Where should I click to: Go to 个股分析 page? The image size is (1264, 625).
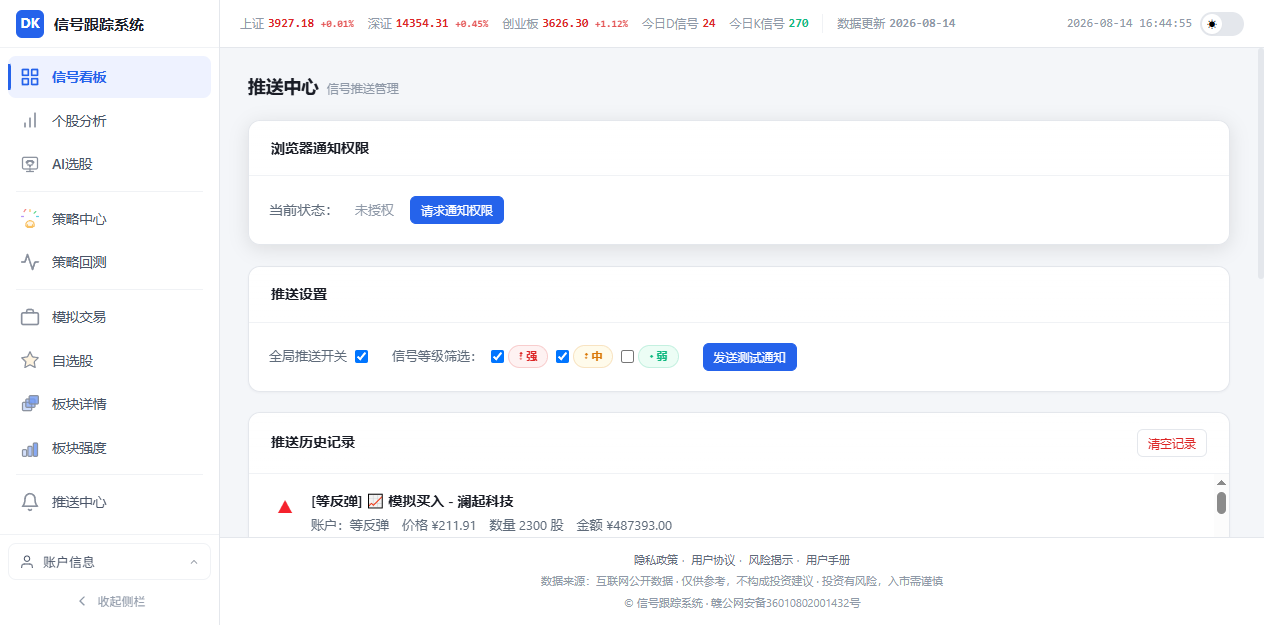pos(110,121)
